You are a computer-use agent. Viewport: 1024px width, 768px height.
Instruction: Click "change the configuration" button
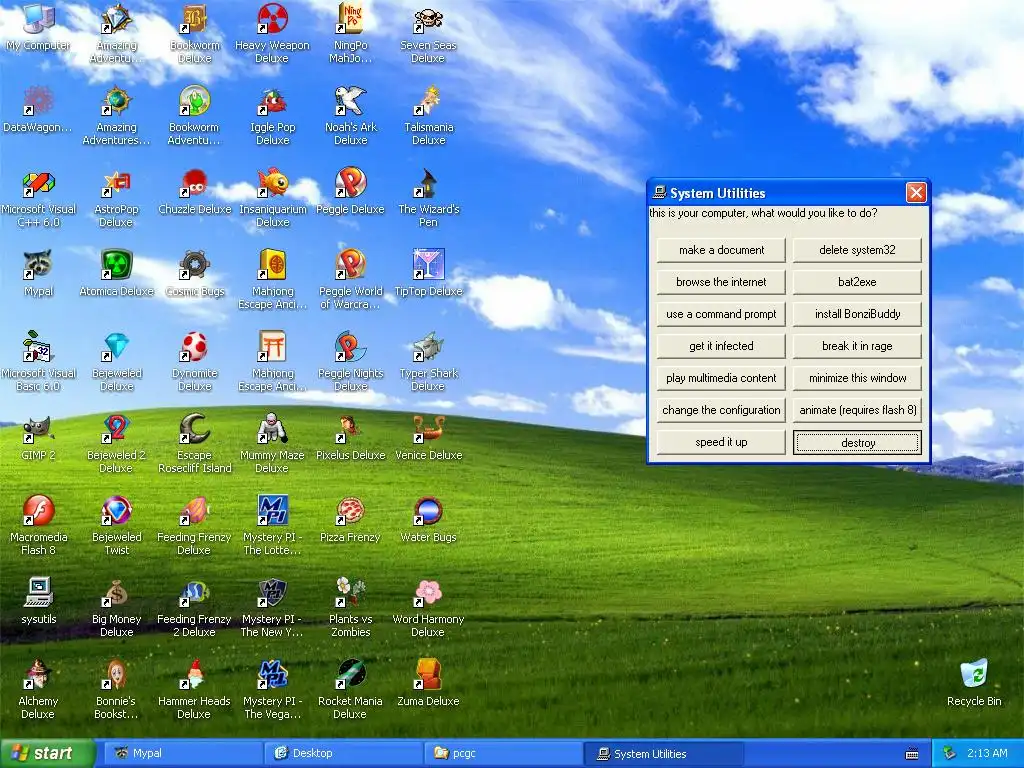[721, 410]
